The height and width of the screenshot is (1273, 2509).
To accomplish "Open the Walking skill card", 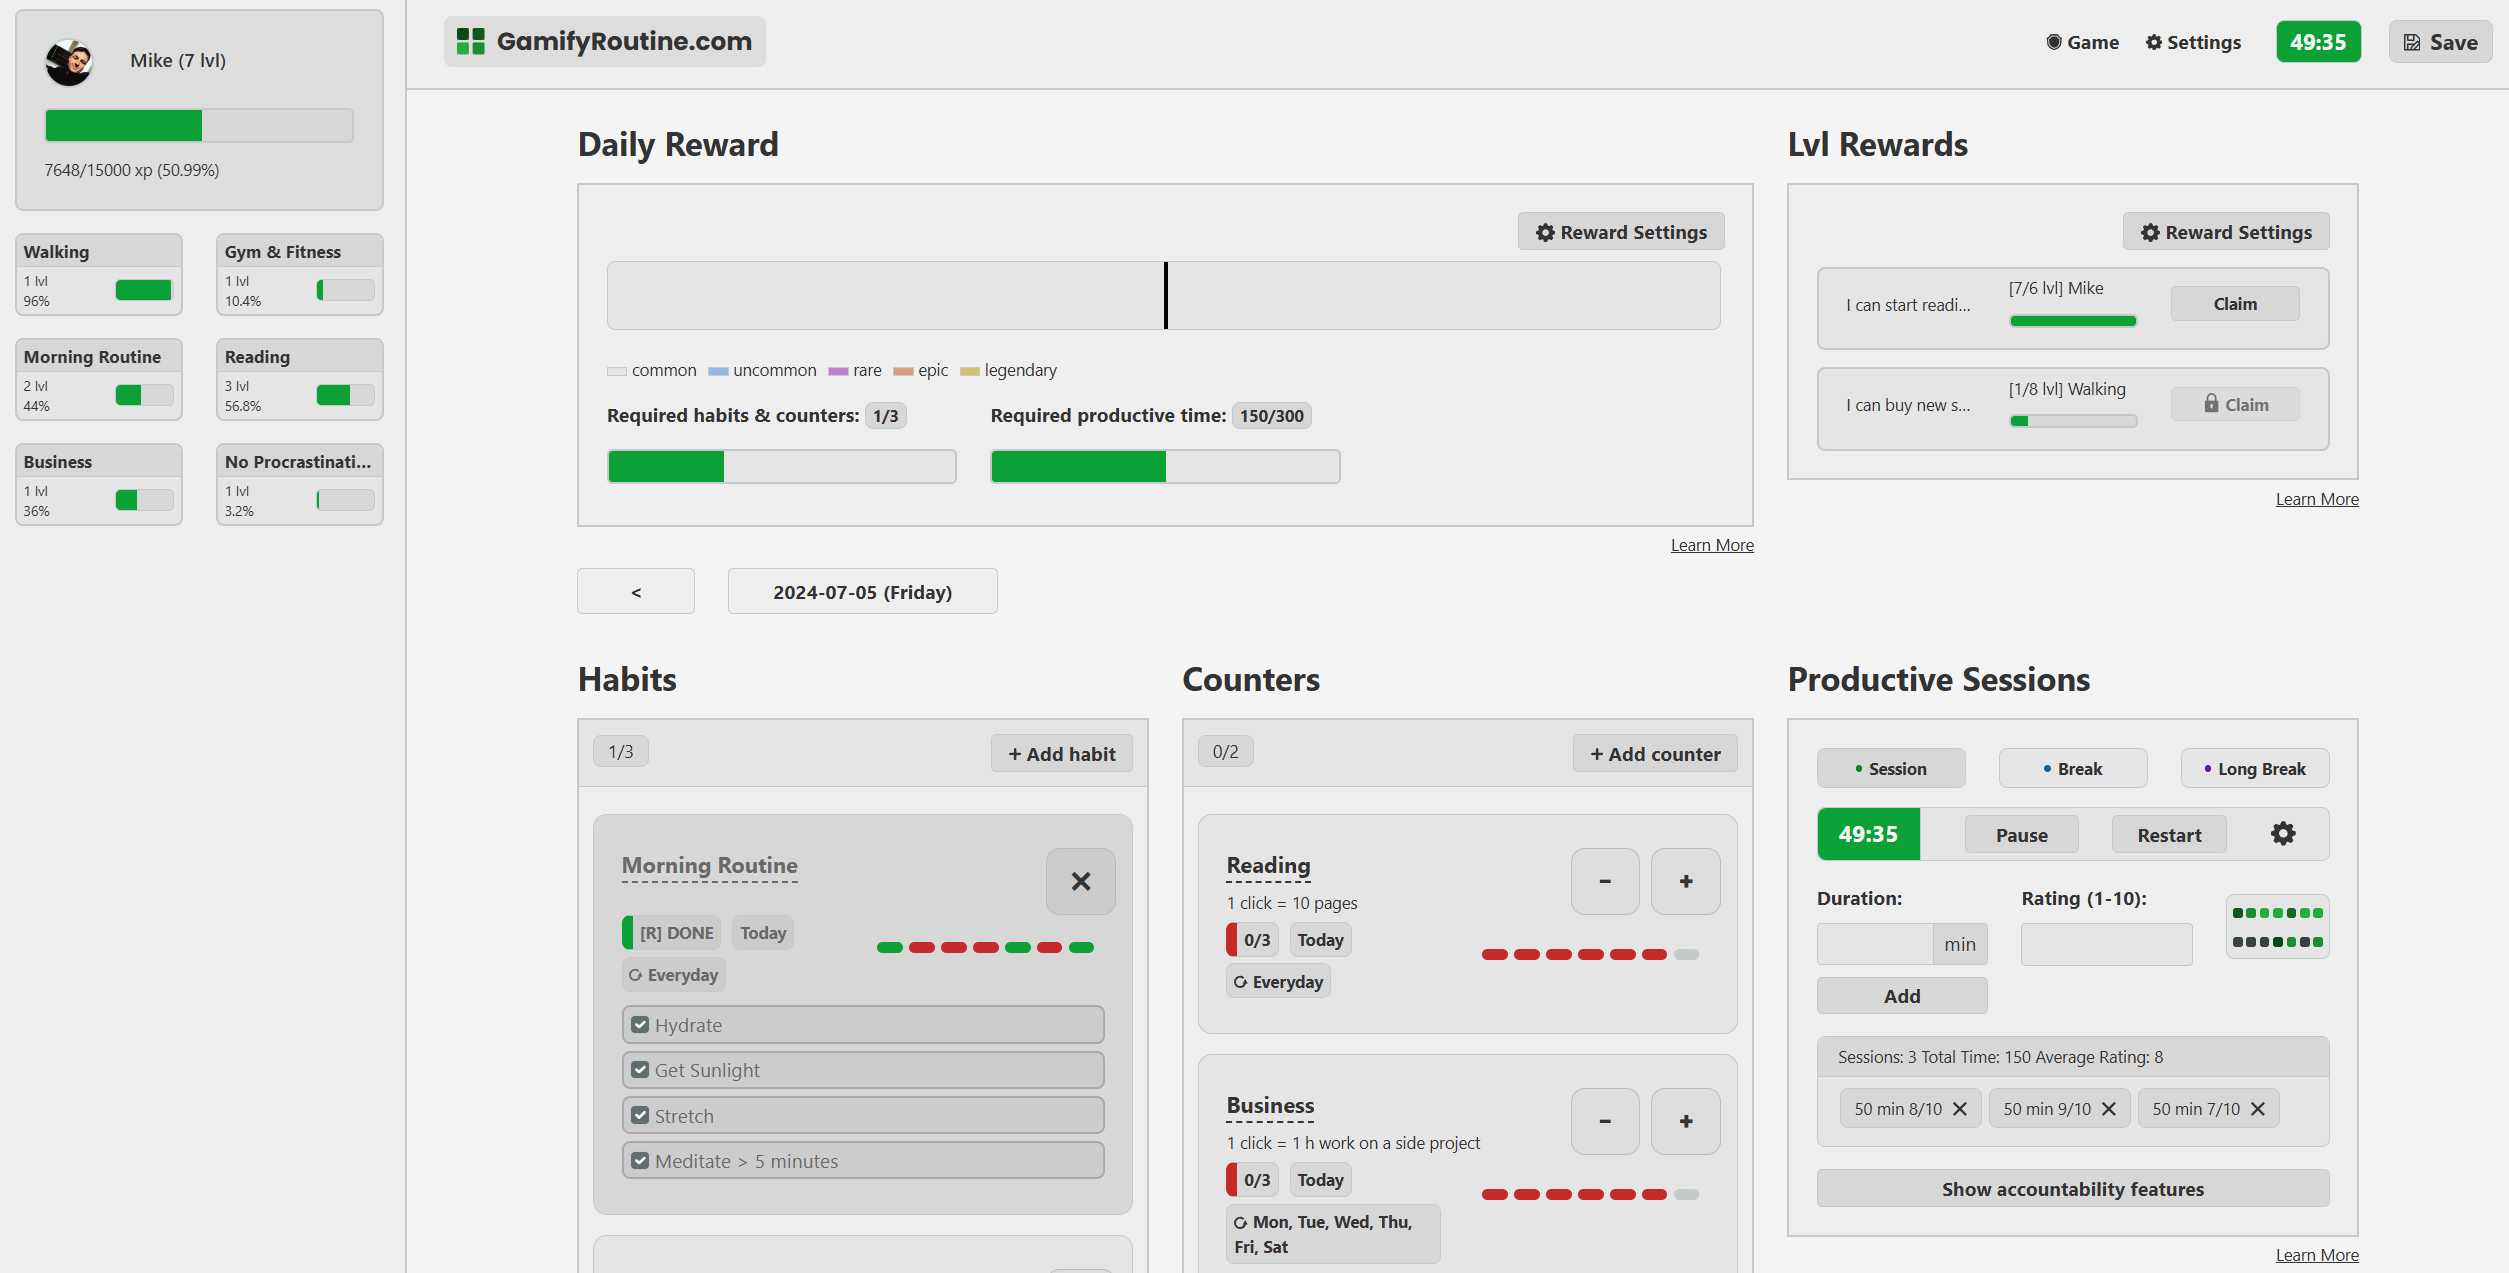I will [99, 274].
